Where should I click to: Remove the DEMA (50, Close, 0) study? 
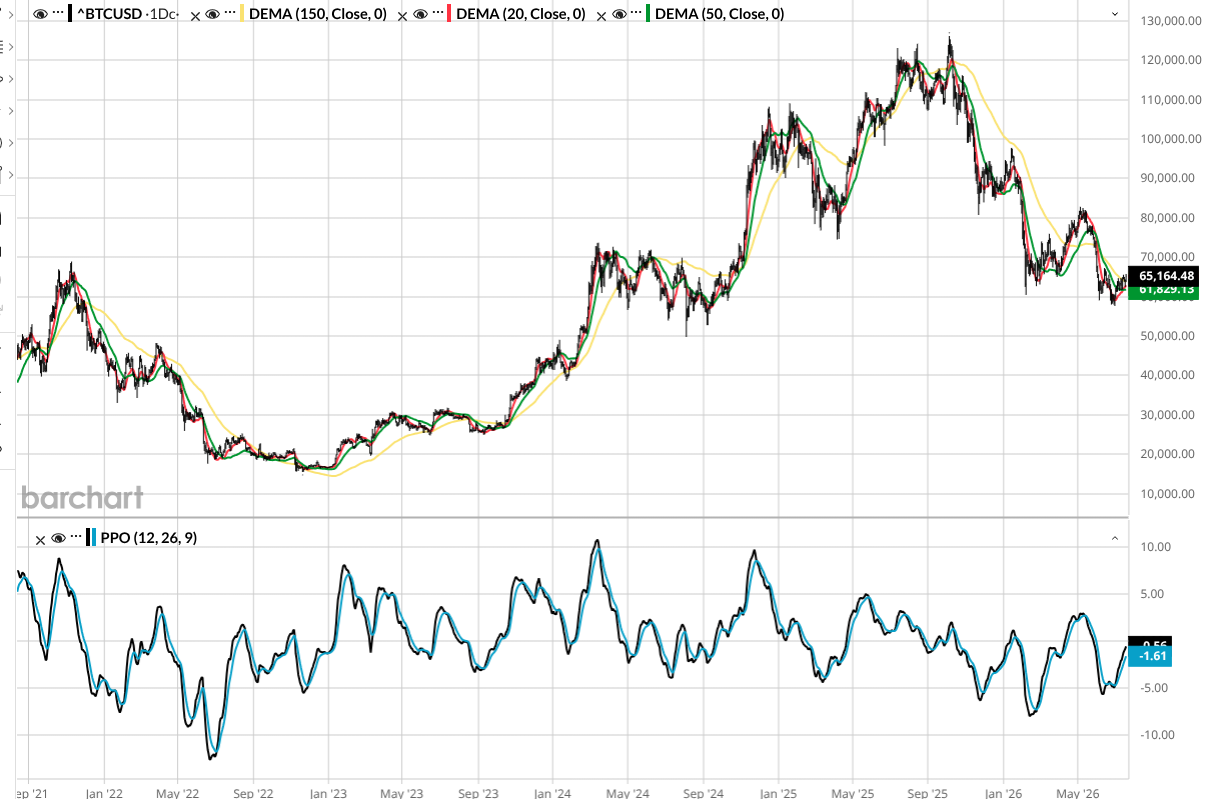click(x=601, y=15)
